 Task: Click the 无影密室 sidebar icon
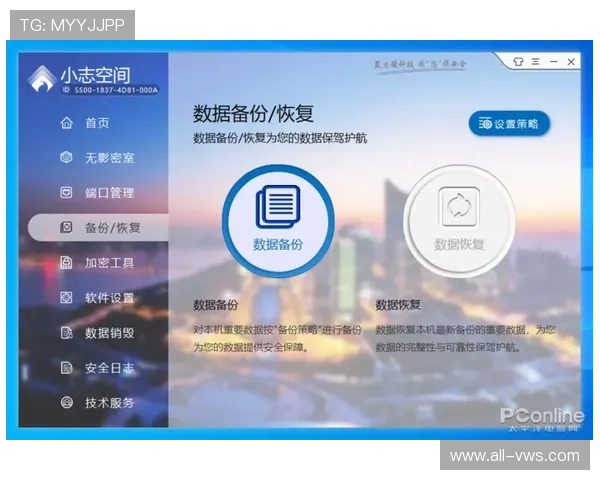click(66, 157)
